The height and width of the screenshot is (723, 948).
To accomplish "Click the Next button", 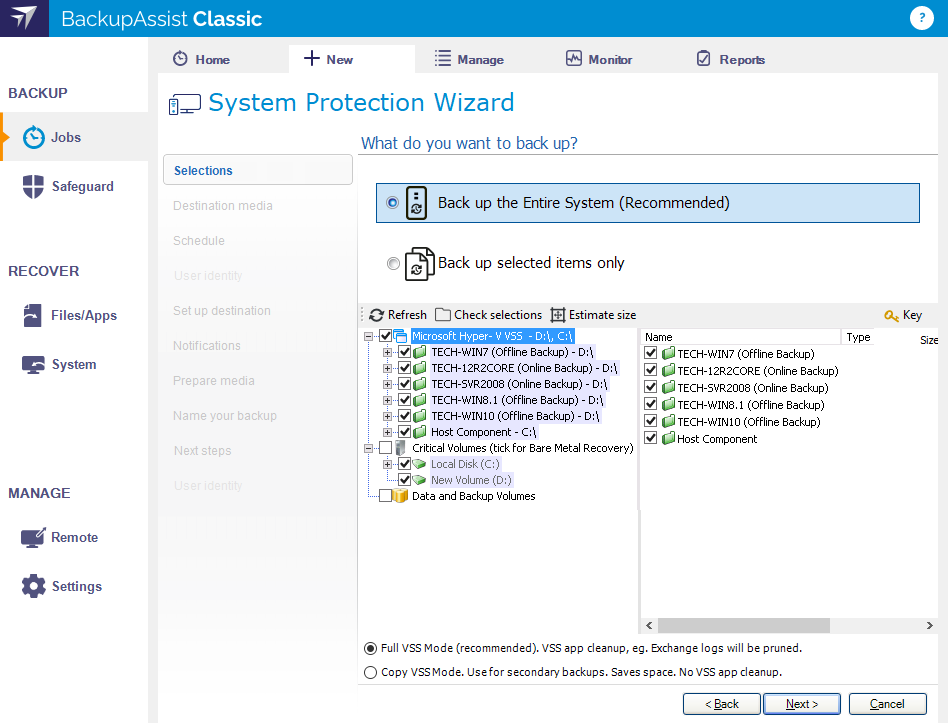I will 802,704.
